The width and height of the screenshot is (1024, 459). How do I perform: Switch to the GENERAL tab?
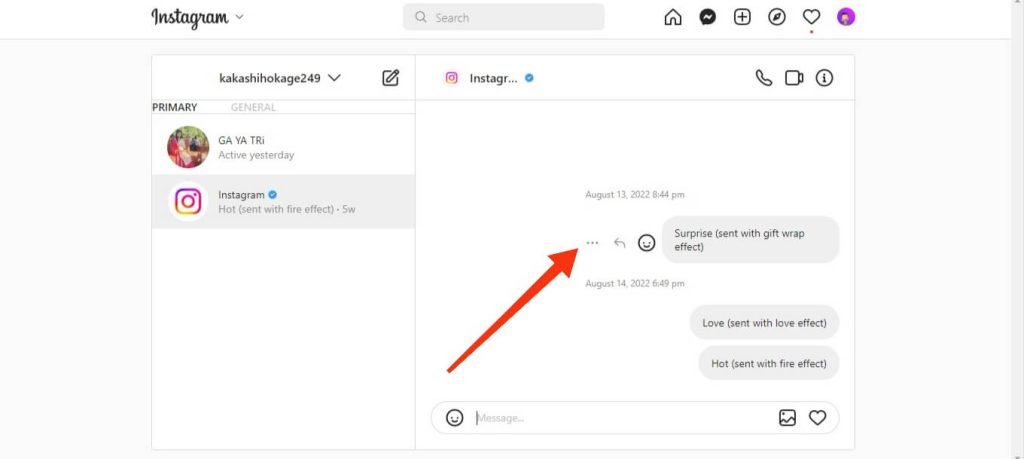[253, 107]
